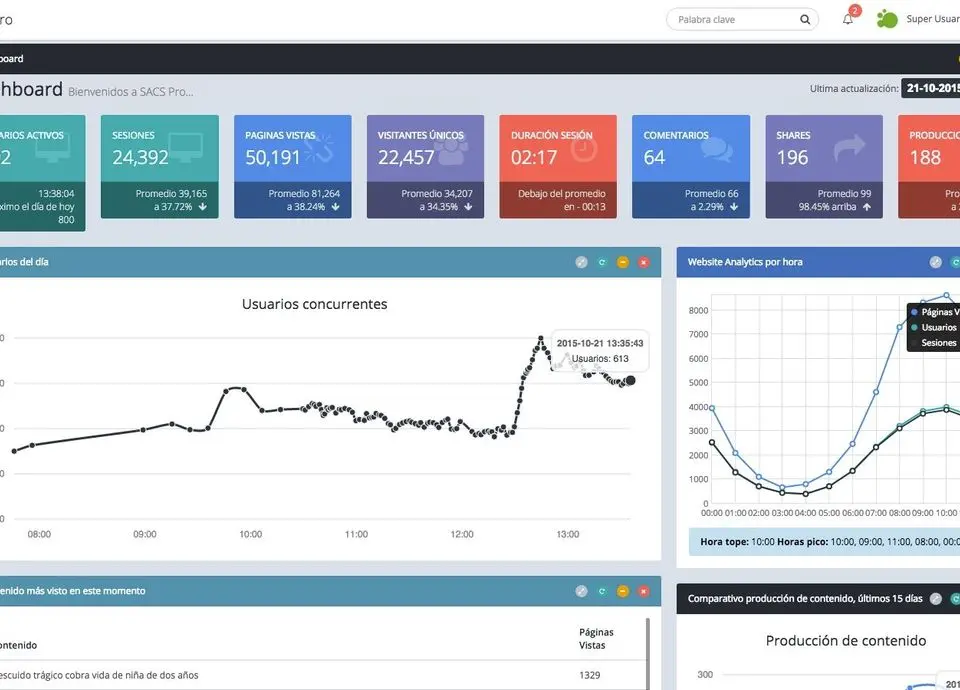Viewport: 960px width, 690px height.
Task: Collapse the Usuarios concurrentes chart panel
Action: [623, 262]
